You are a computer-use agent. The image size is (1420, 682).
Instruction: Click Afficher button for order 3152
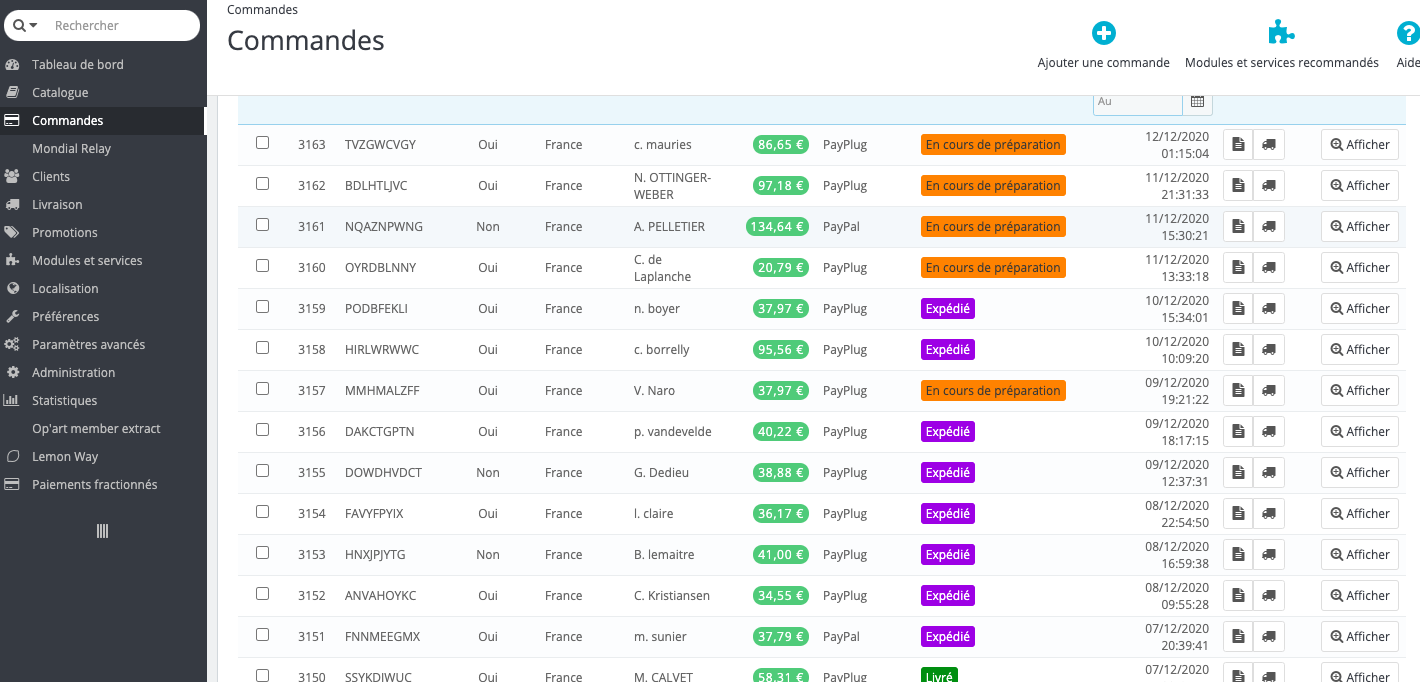click(x=1360, y=596)
